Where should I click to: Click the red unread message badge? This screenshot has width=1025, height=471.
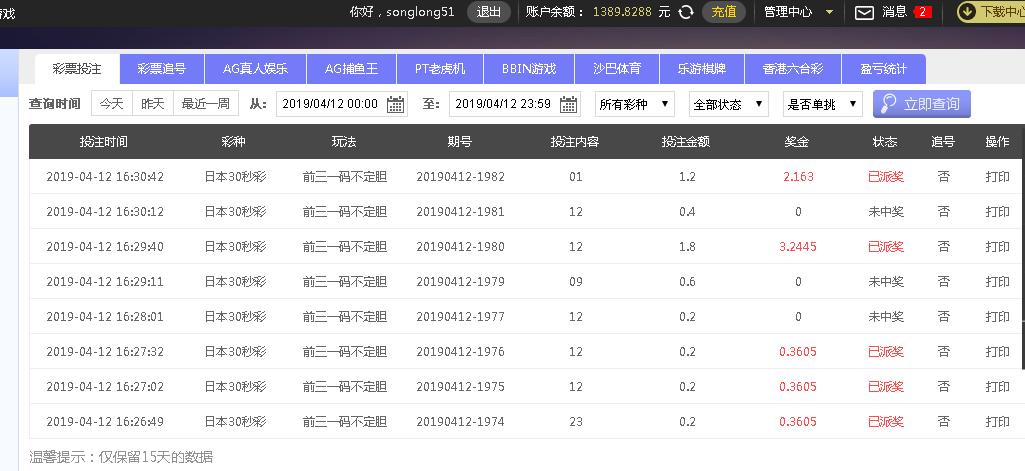[x=922, y=12]
